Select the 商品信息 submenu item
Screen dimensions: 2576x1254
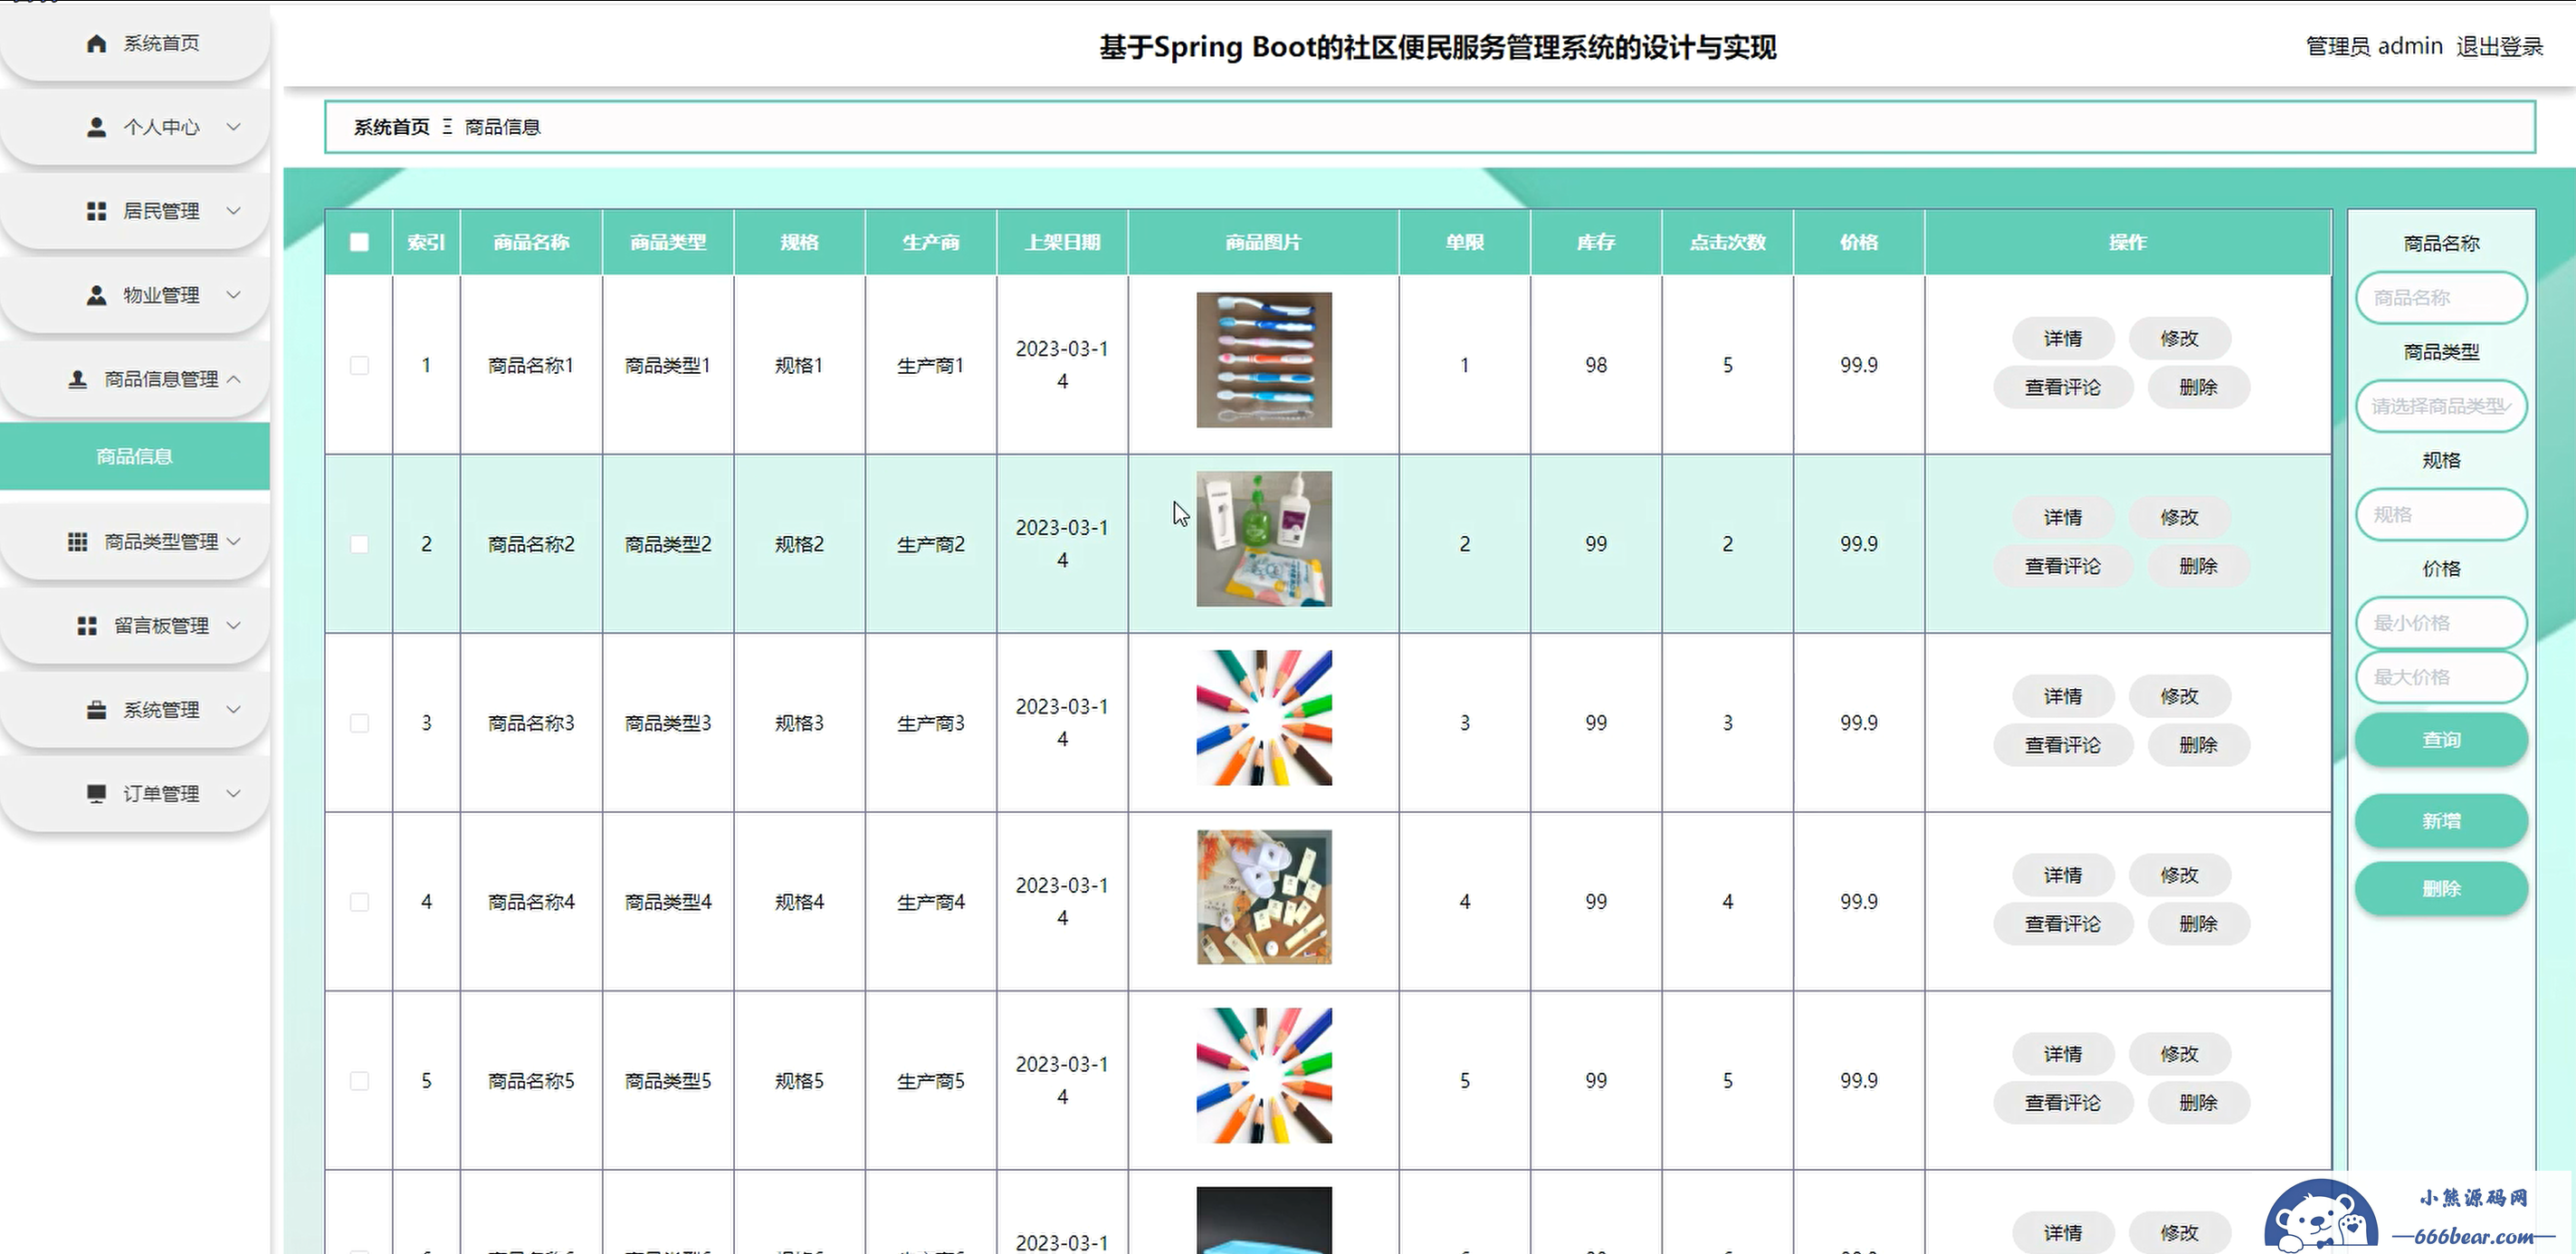pos(135,456)
